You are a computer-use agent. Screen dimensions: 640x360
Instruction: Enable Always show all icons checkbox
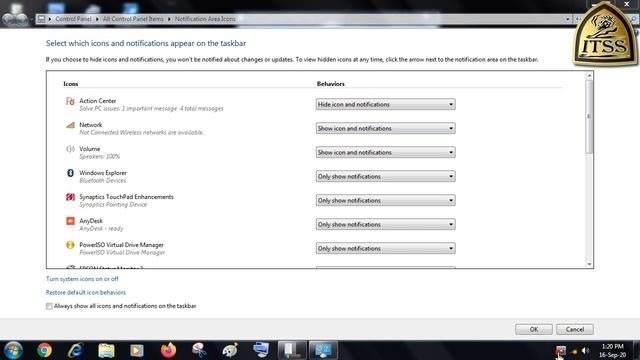coord(49,306)
